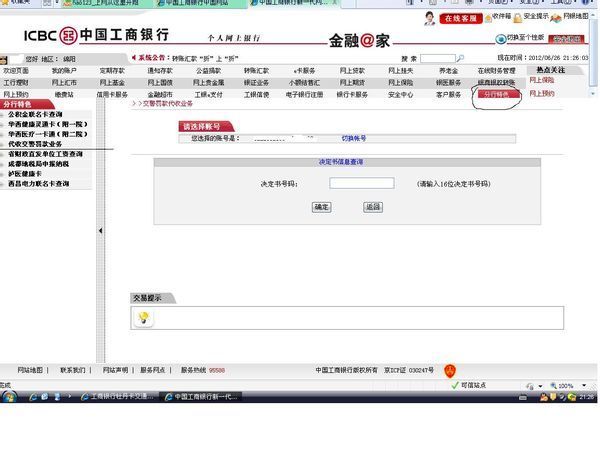Click the 返回 back button

(x=373, y=207)
